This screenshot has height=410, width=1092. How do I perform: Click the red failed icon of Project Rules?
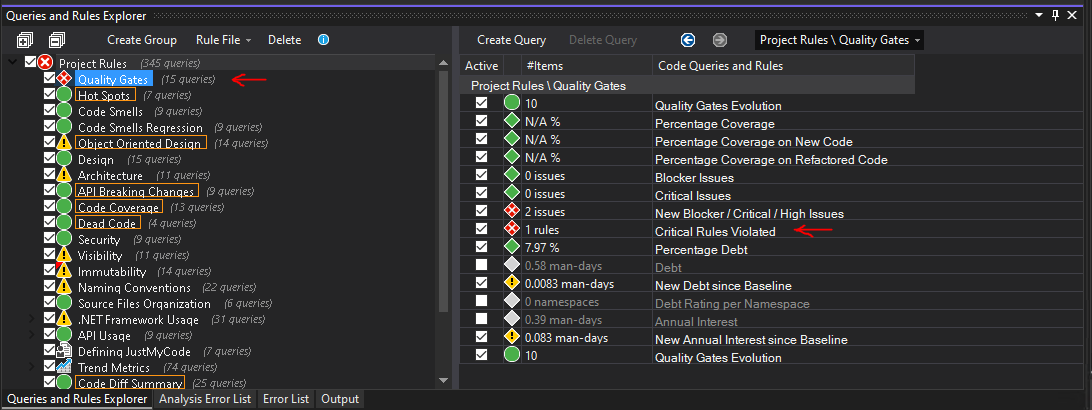(45, 63)
